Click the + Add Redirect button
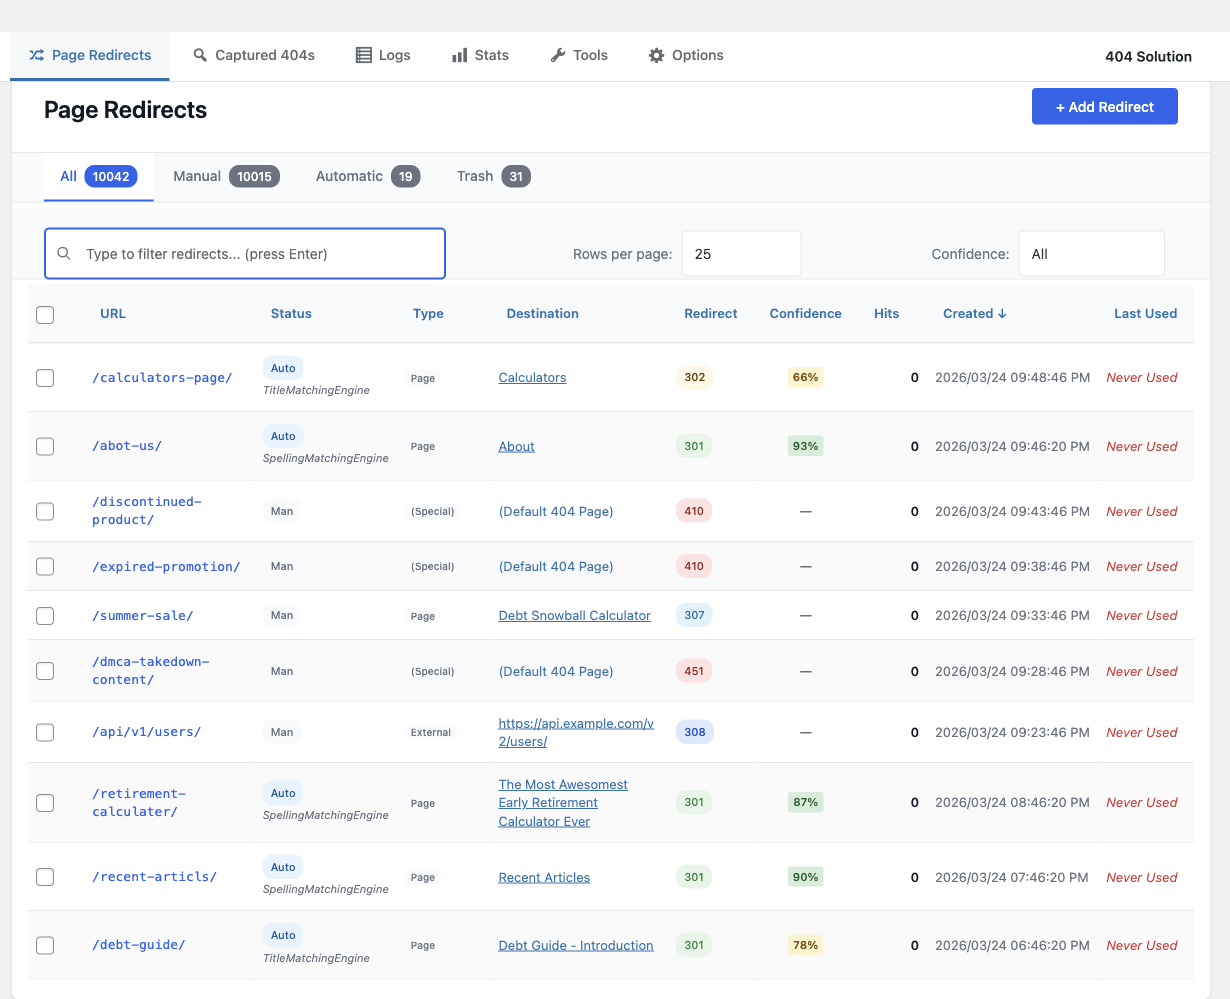Screen dimensions: 1230x999 click(x=1104, y=106)
